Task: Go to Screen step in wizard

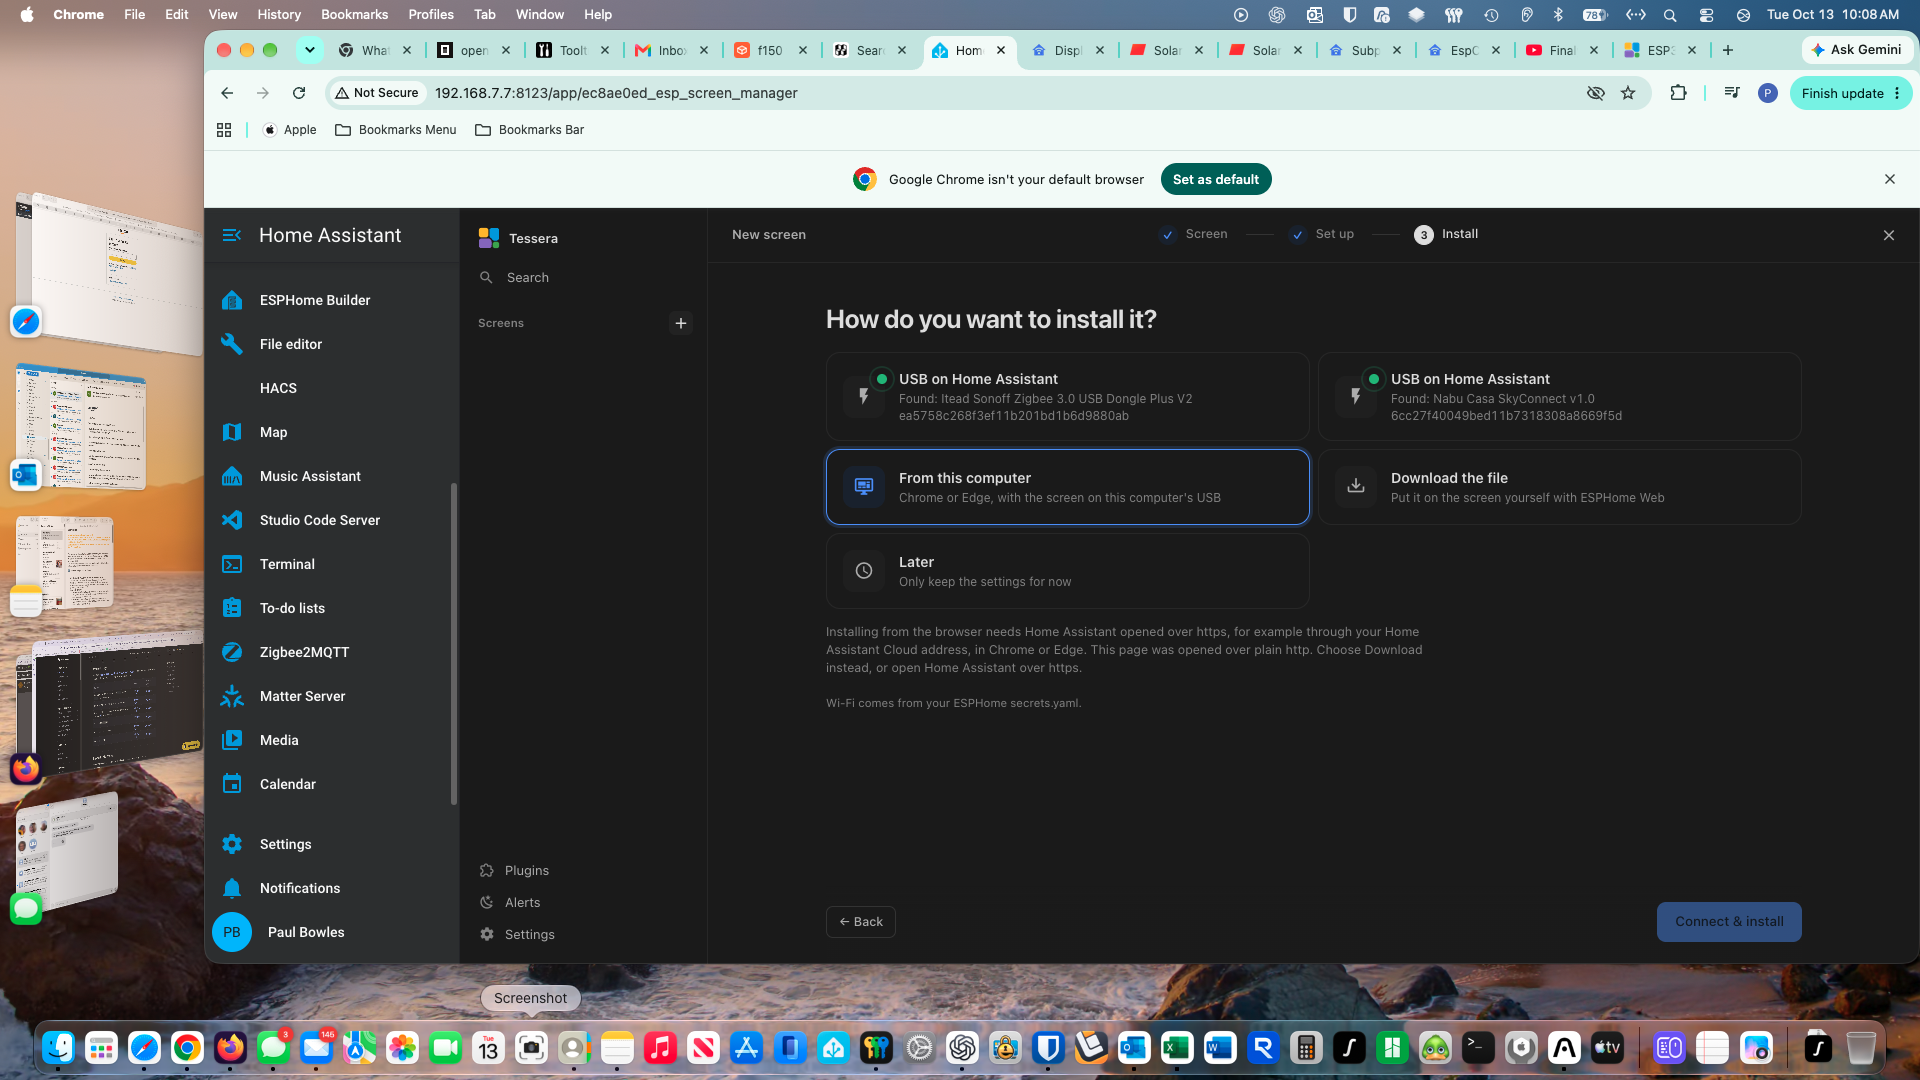Action: coord(1194,234)
